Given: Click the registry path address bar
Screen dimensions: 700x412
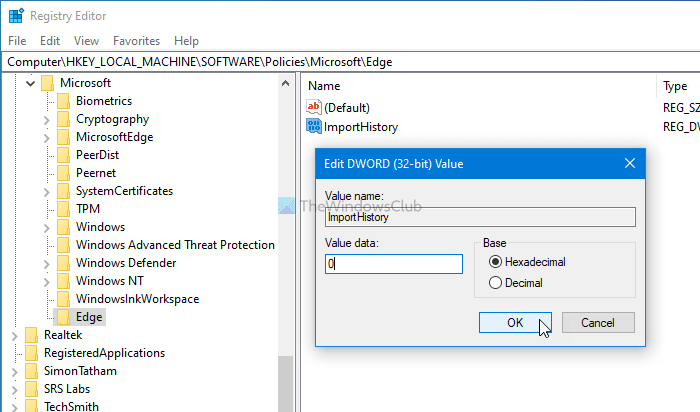Looking at the screenshot, I should click(351, 62).
